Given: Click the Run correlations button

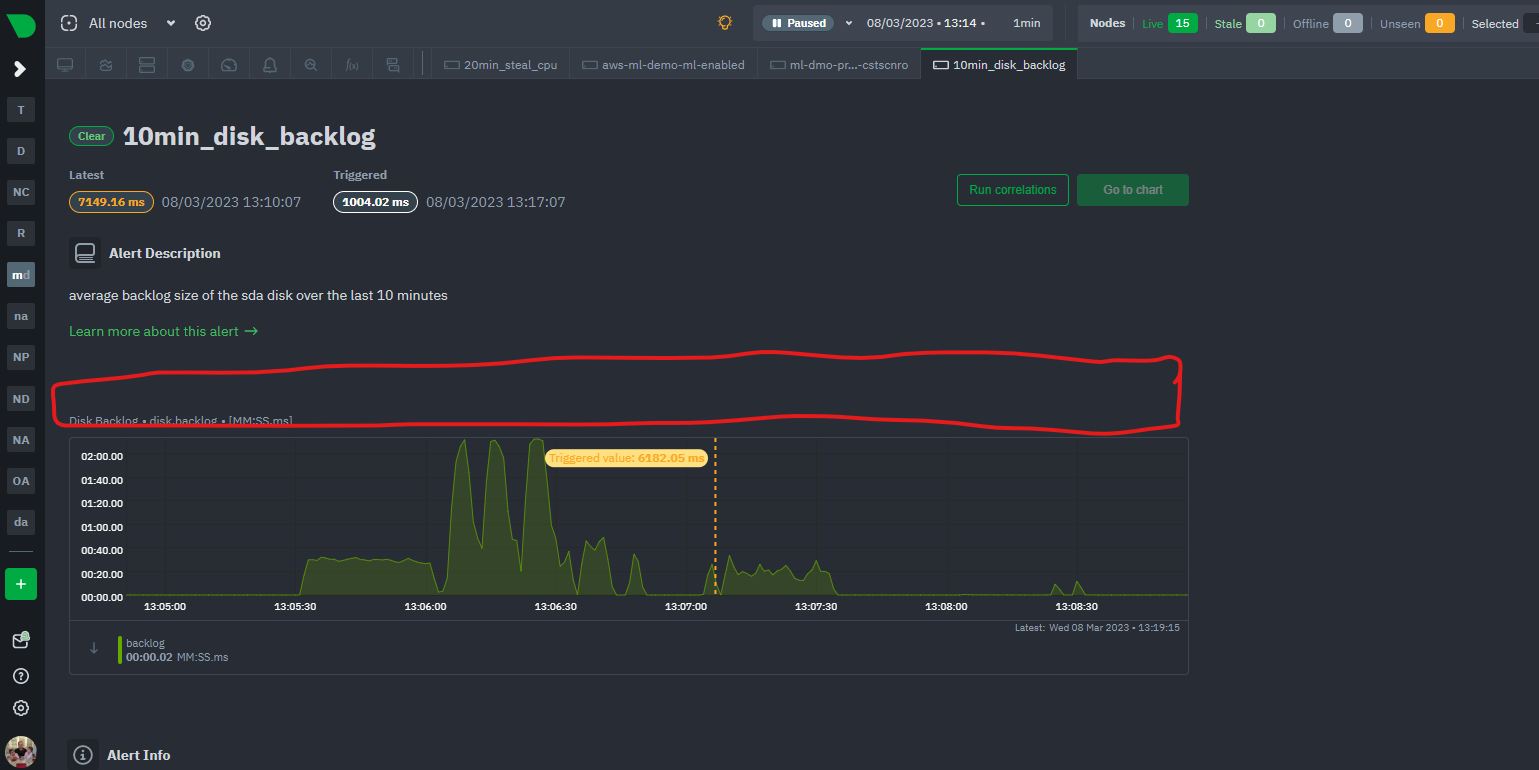Looking at the screenshot, I should coord(1012,189).
